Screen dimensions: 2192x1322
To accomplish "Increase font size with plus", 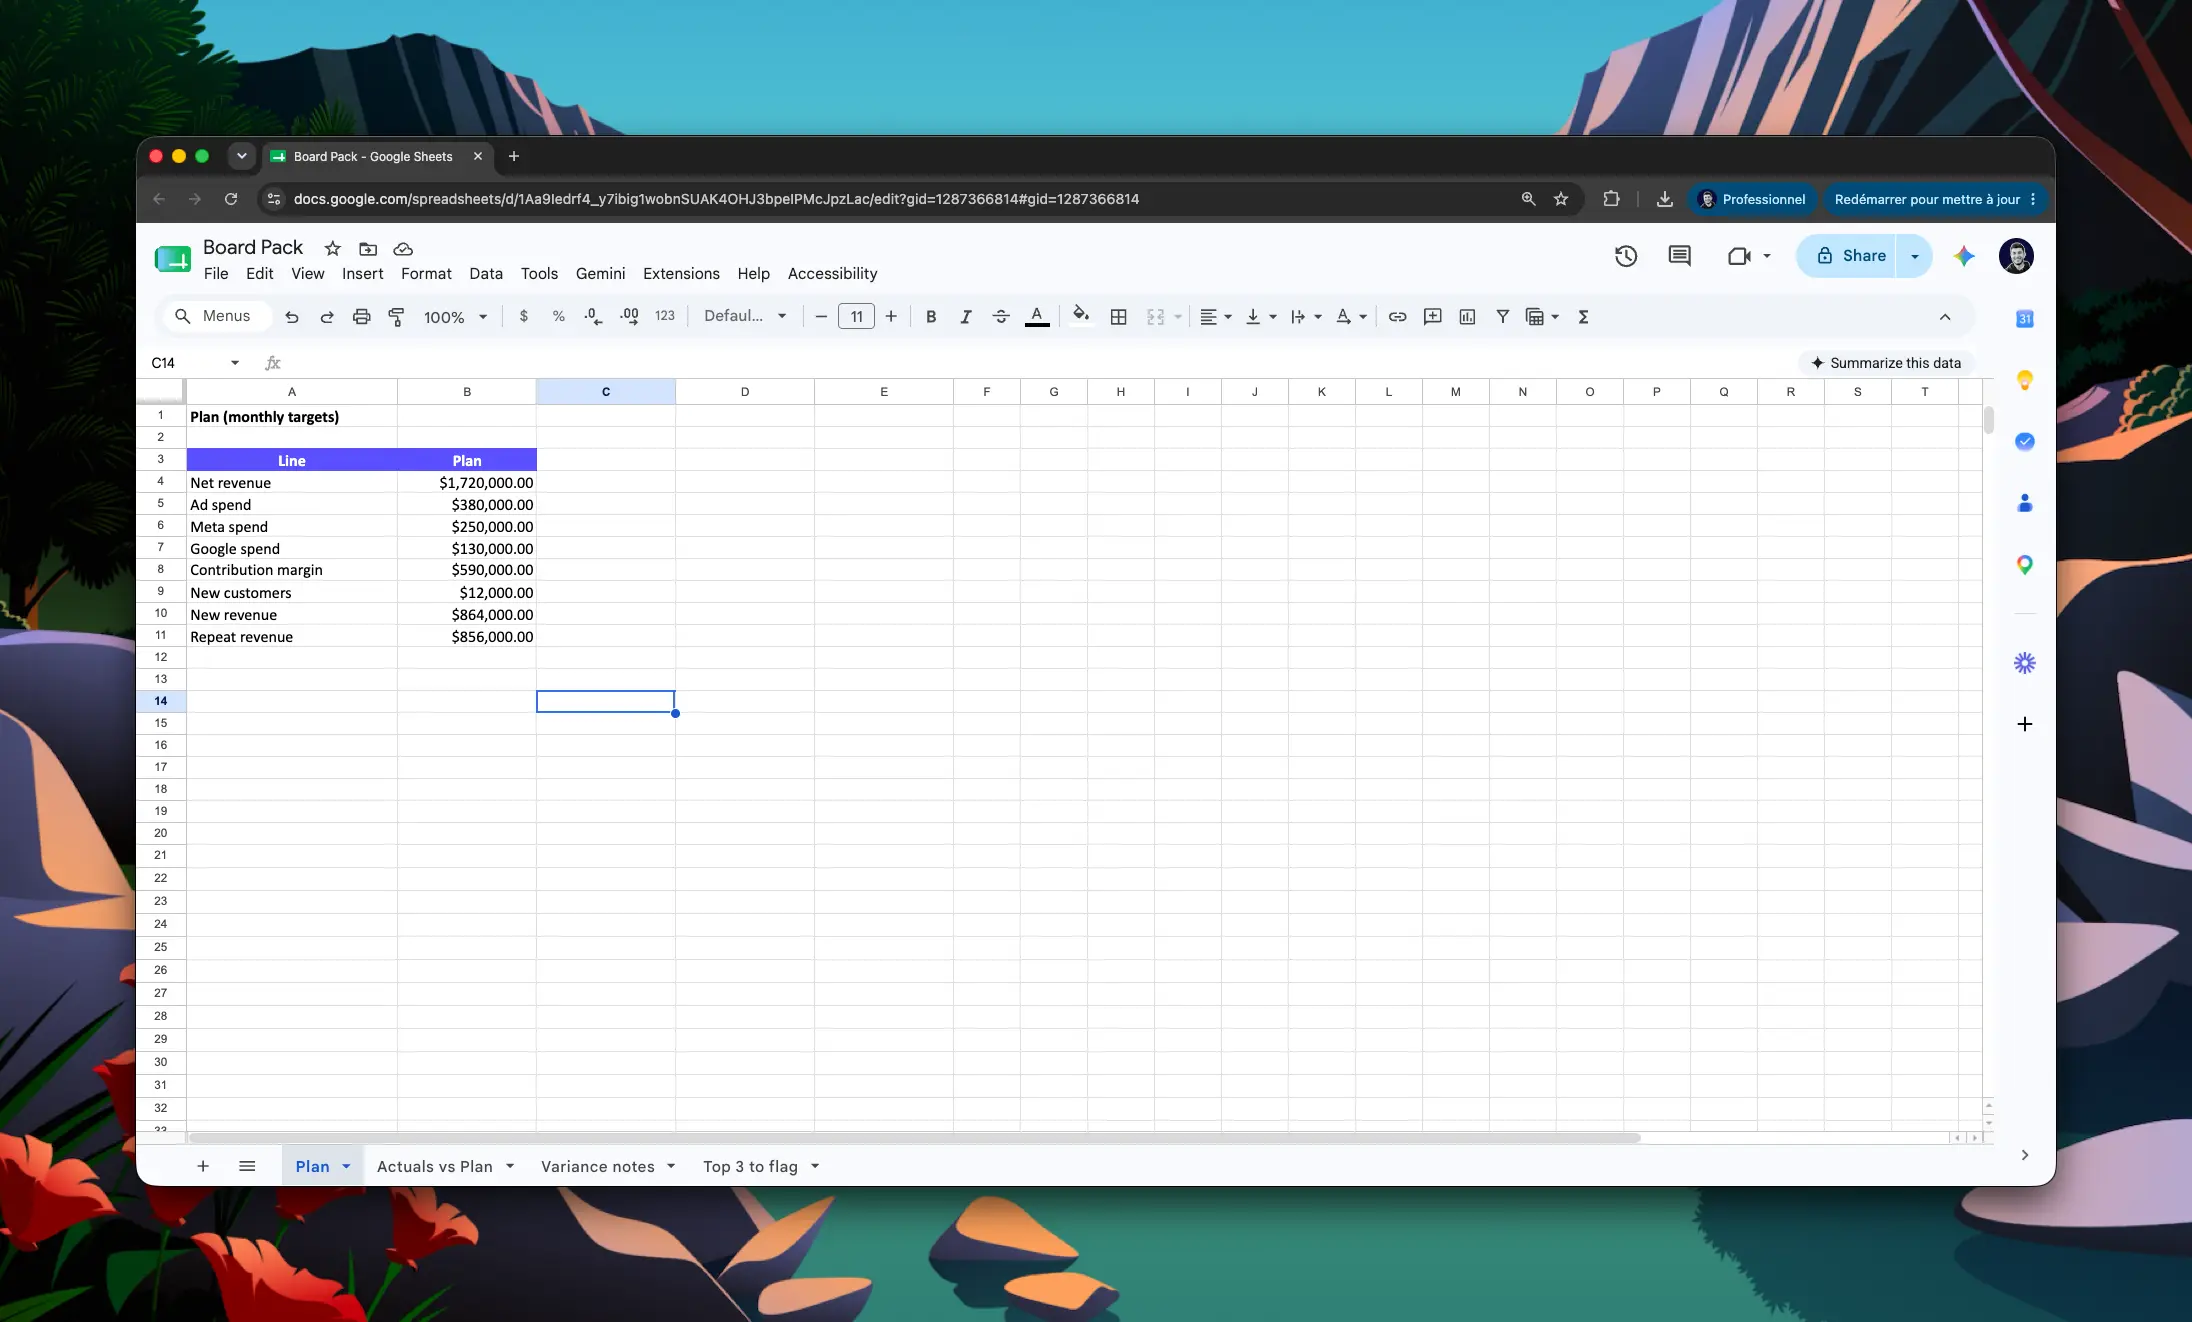I will [x=891, y=317].
